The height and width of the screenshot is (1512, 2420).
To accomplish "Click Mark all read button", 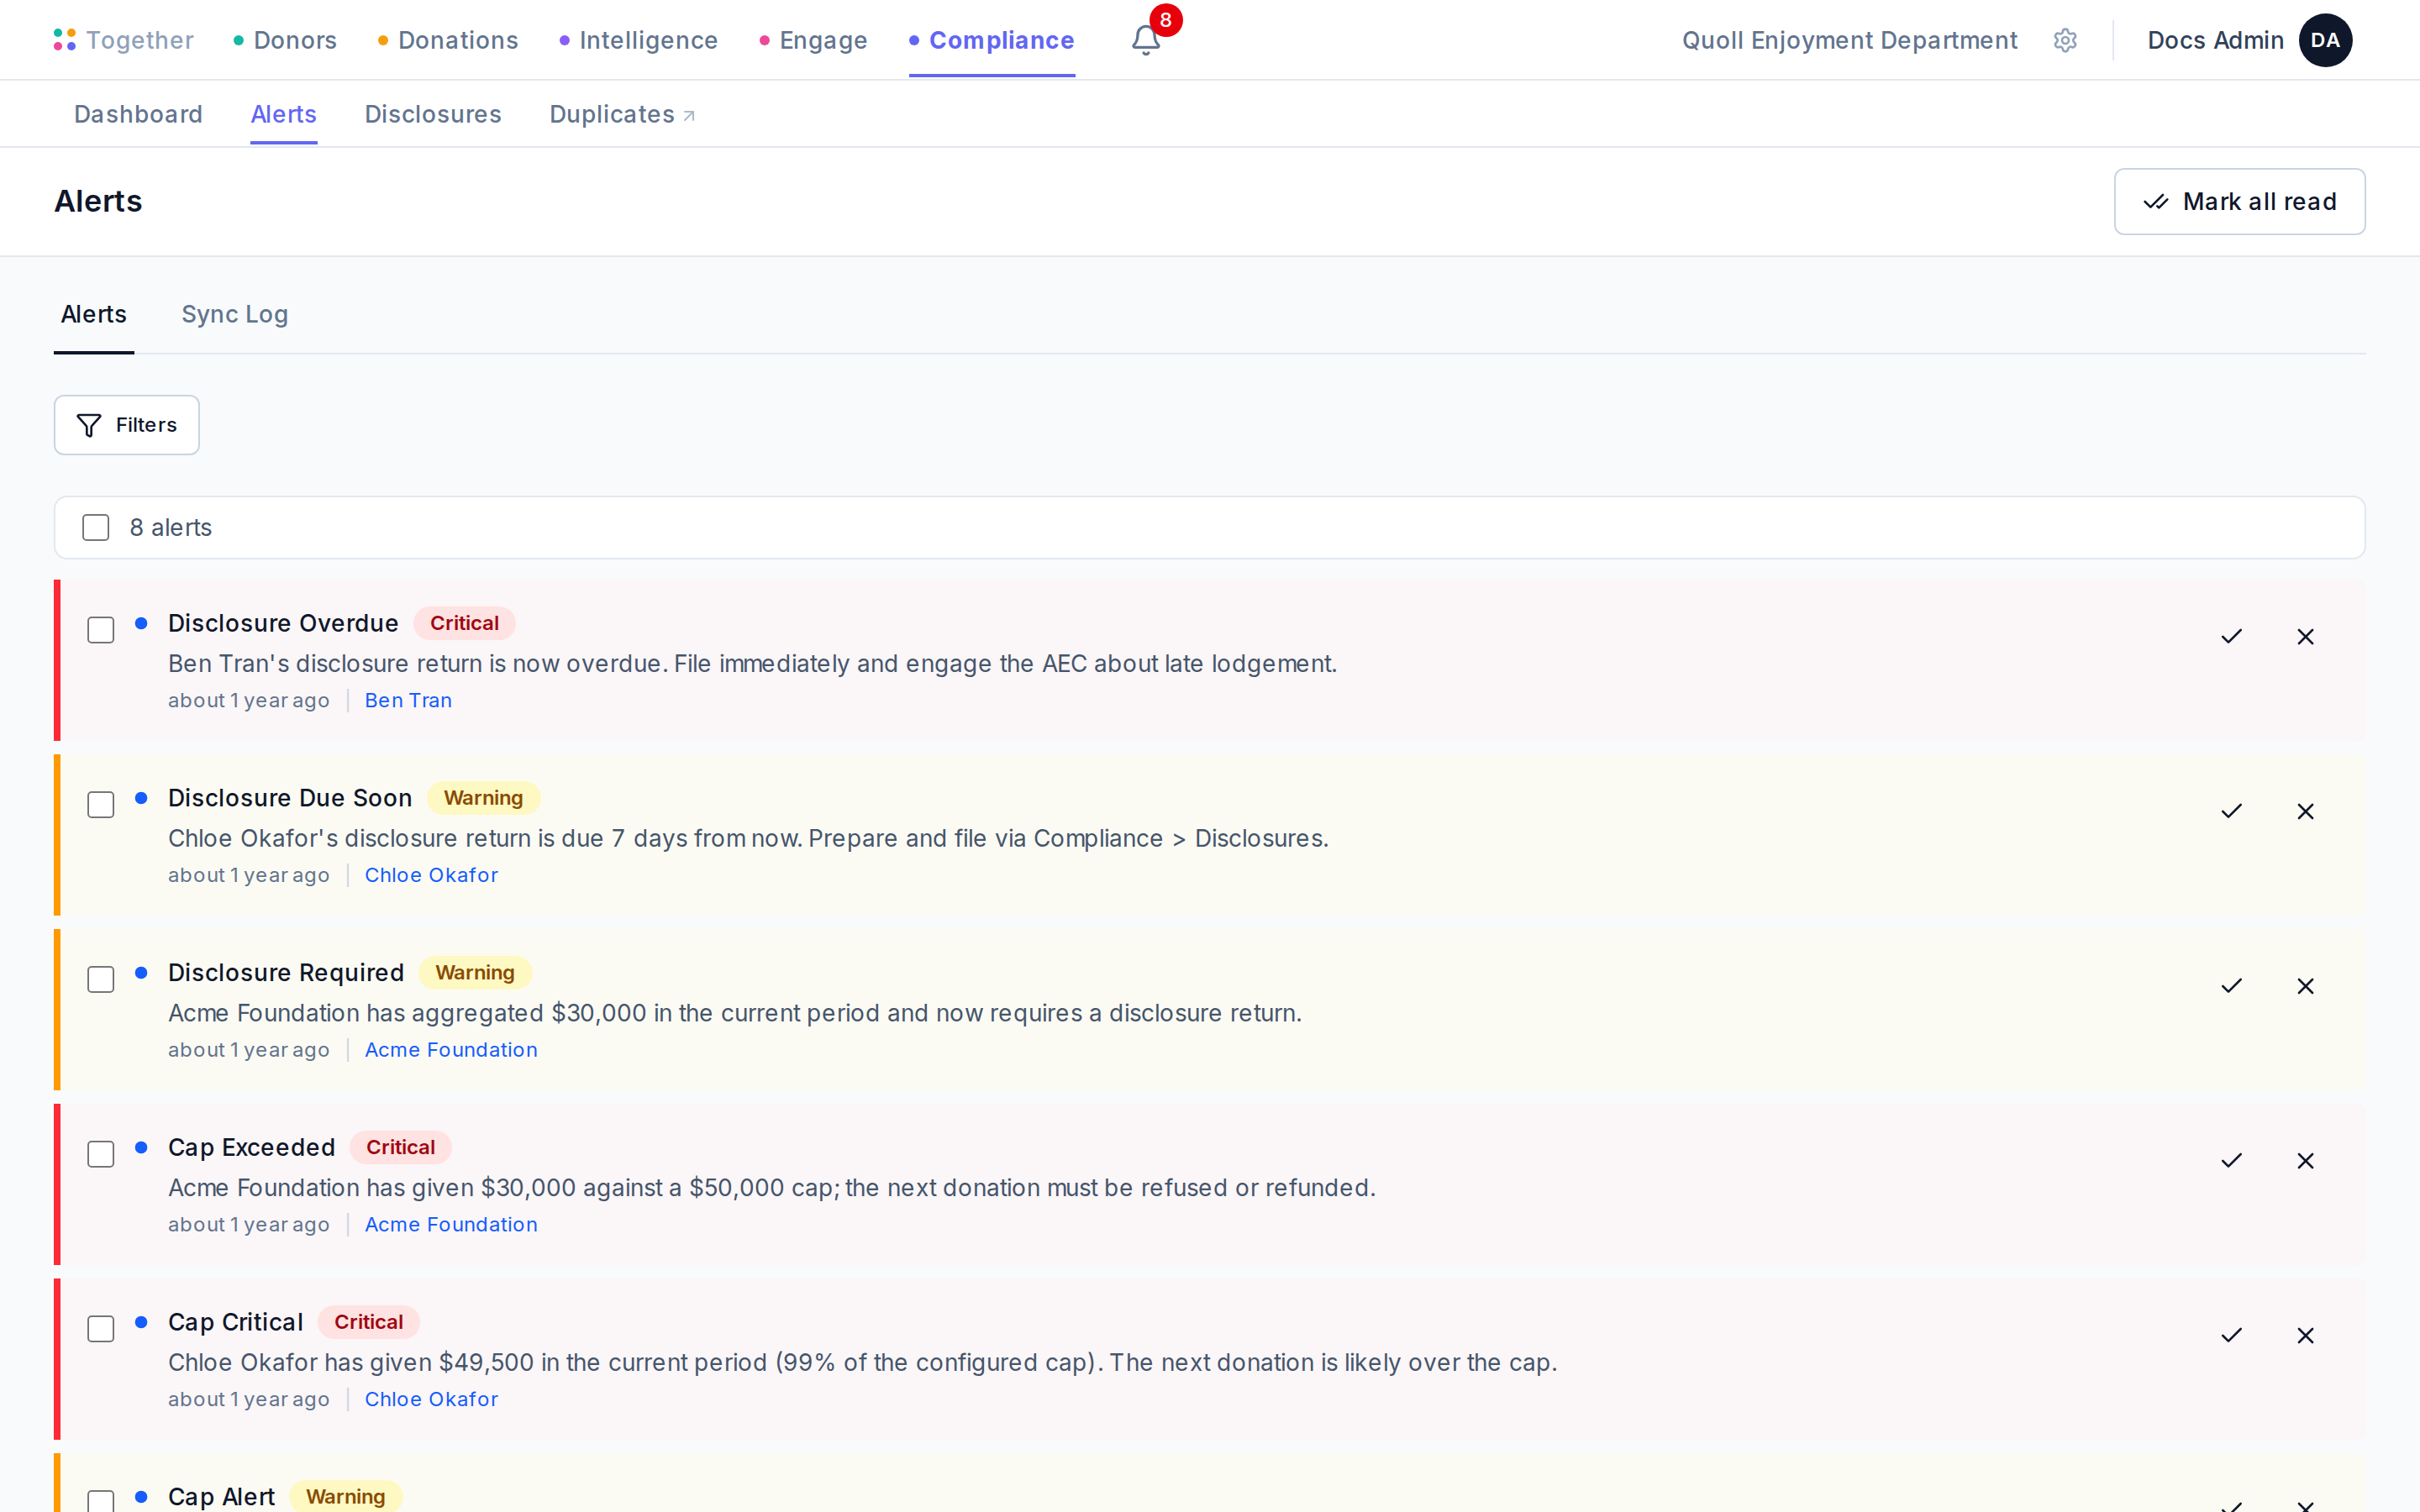I will click(x=2239, y=201).
